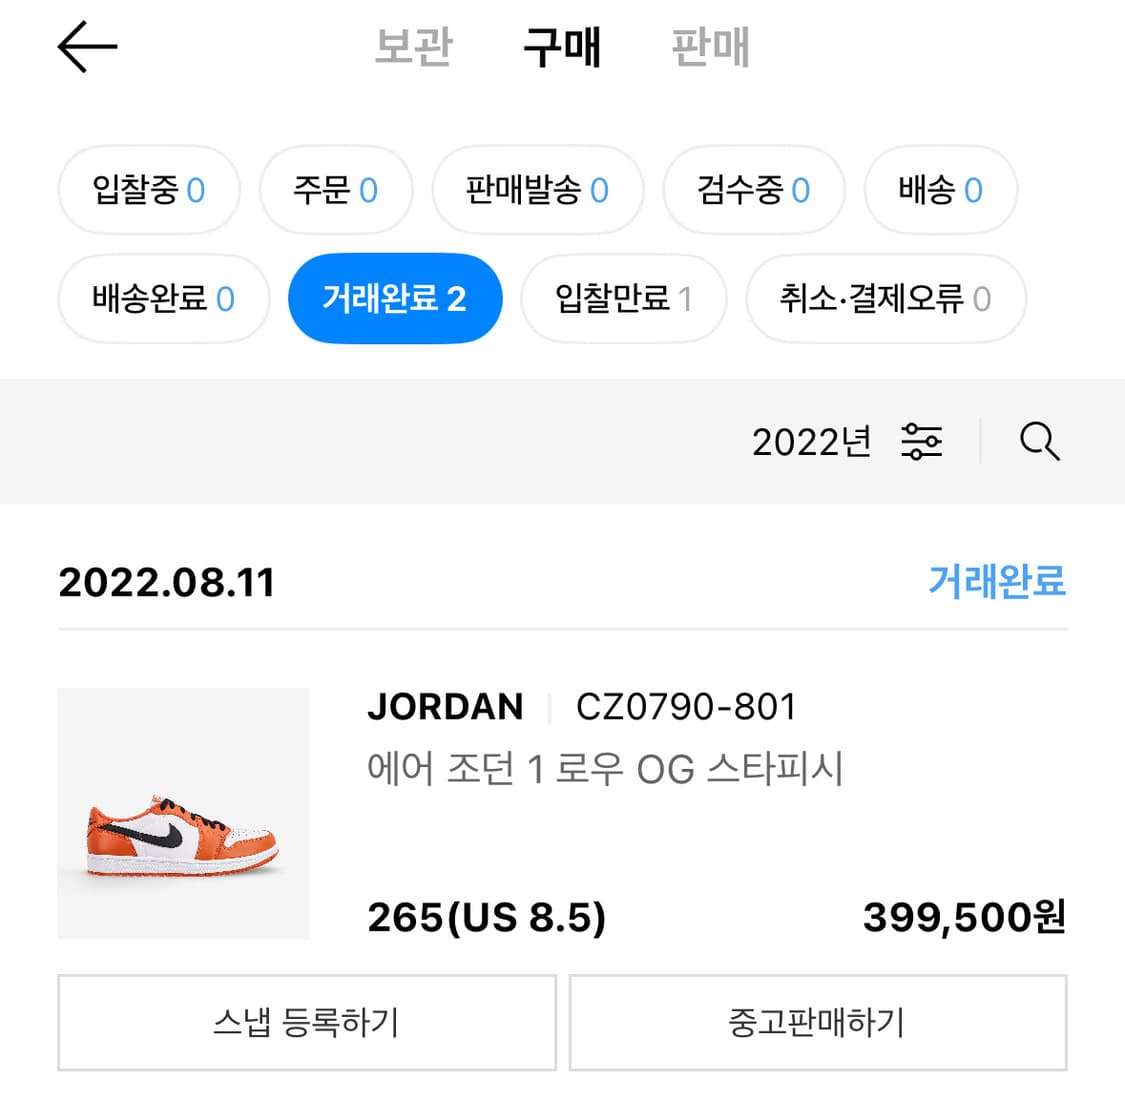Enable the 입찰만료 filter

tap(623, 298)
